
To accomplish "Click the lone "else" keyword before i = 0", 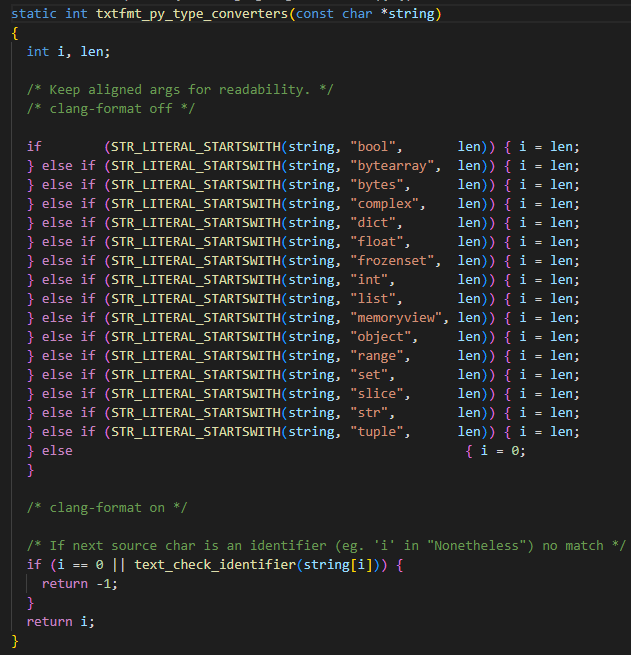I will [57, 451].
